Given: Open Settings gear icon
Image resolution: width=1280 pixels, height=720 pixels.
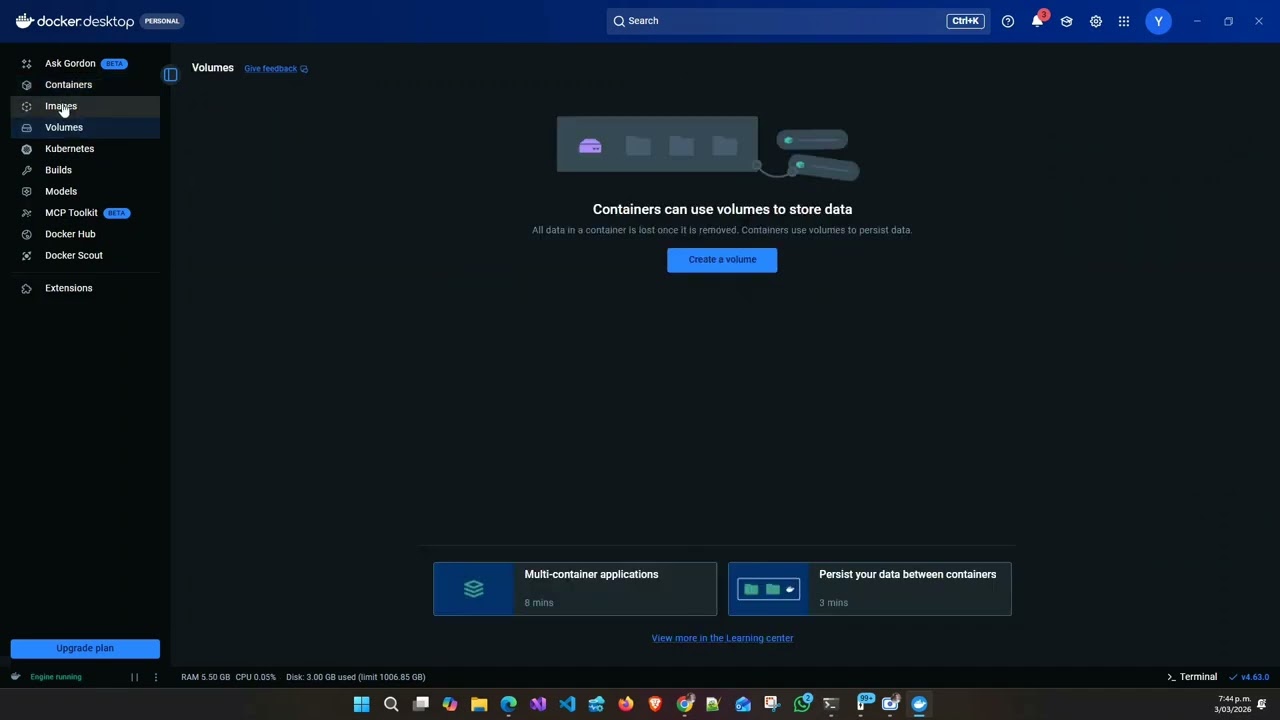Looking at the screenshot, I should coord(1096,21).
